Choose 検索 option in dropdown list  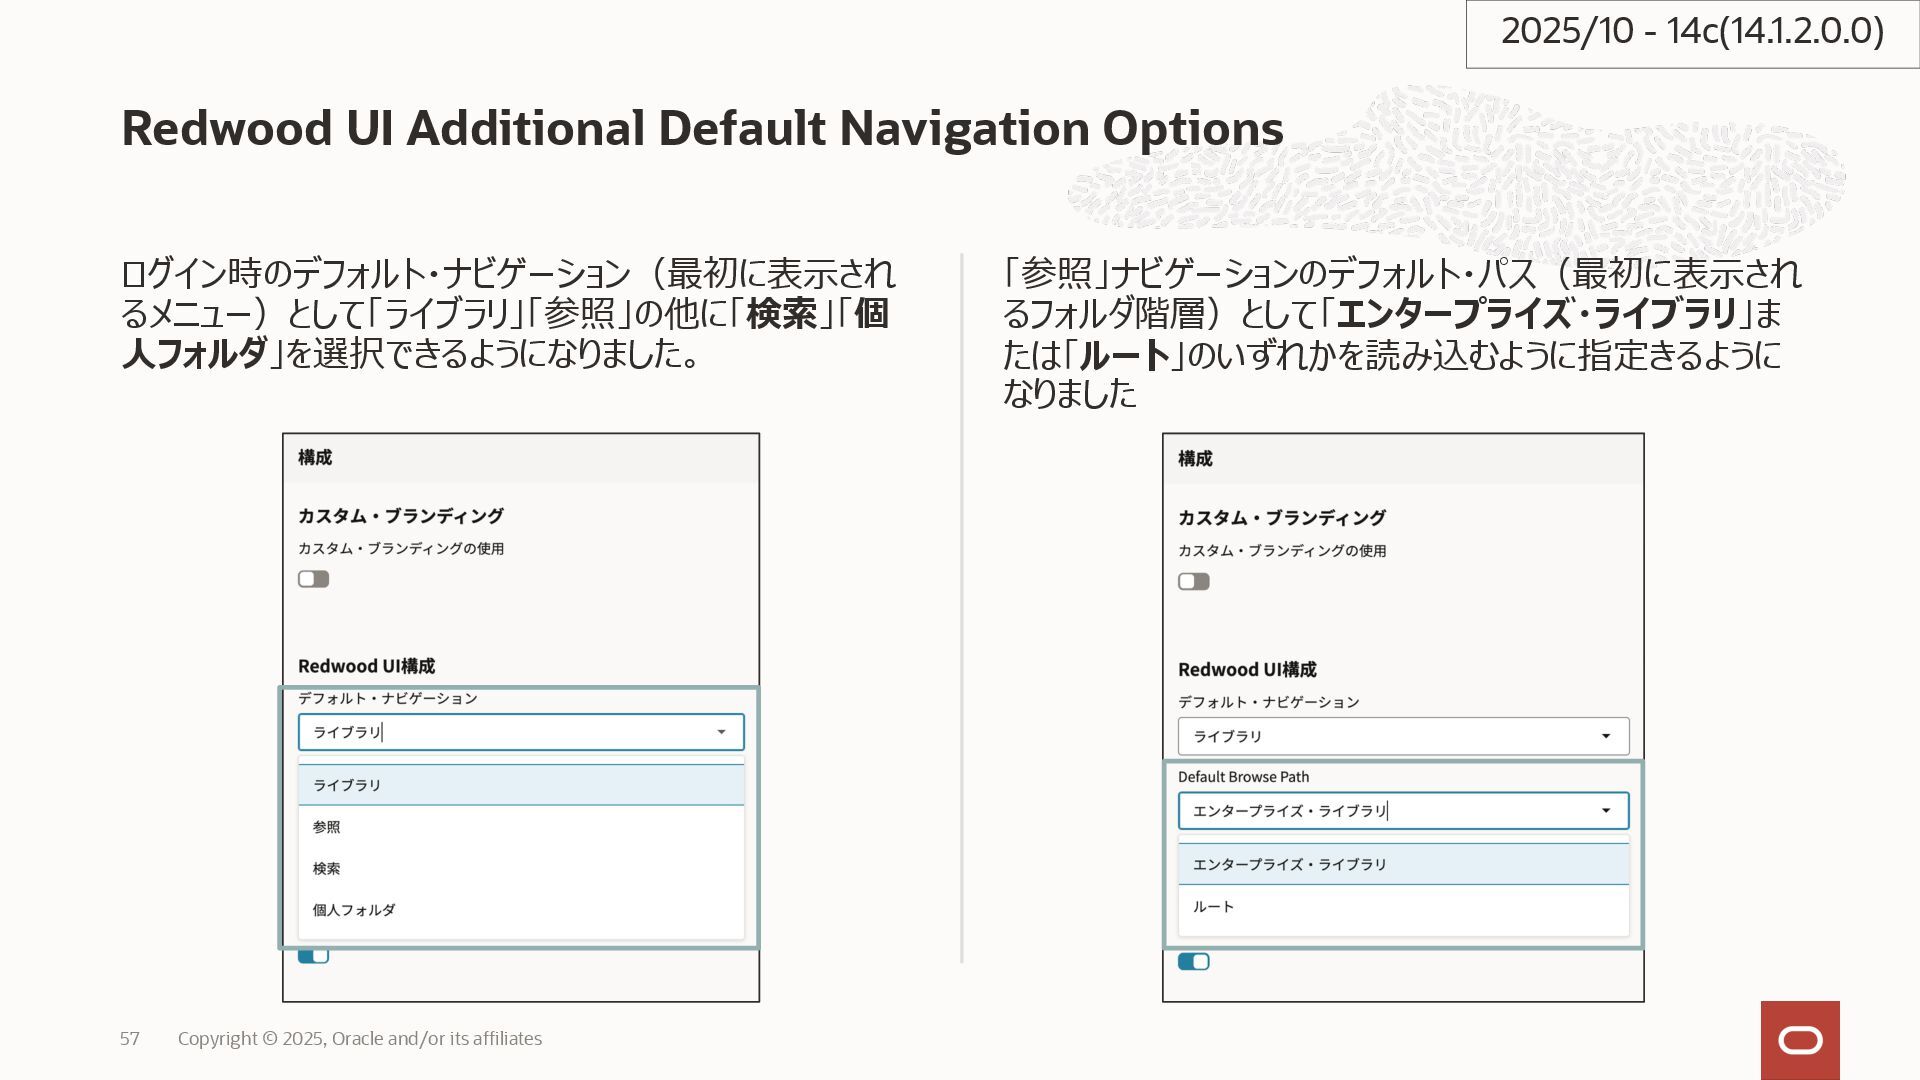(x=327, y=869)
